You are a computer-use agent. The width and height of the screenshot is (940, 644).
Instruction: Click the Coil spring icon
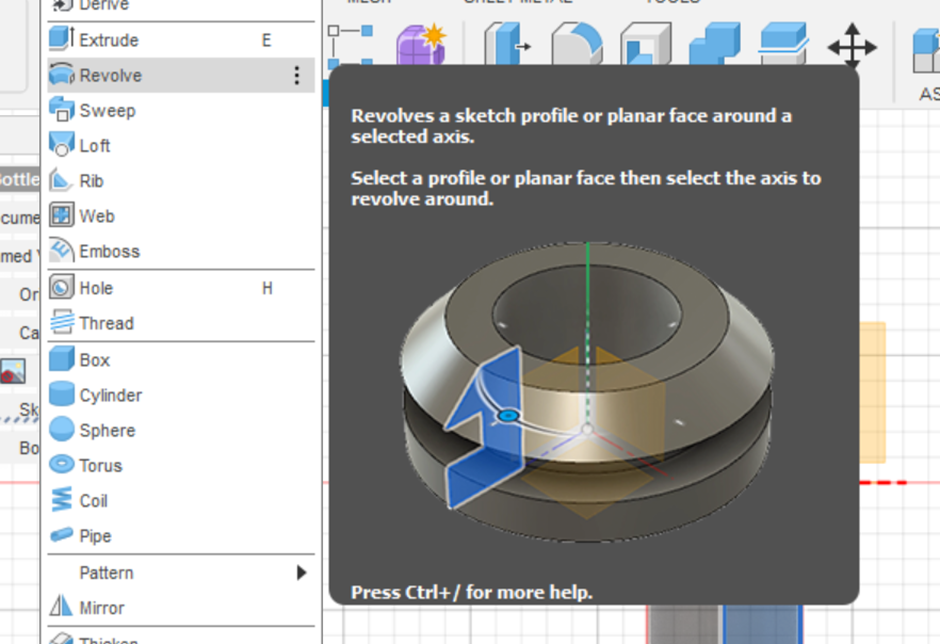tap(61, 499)
